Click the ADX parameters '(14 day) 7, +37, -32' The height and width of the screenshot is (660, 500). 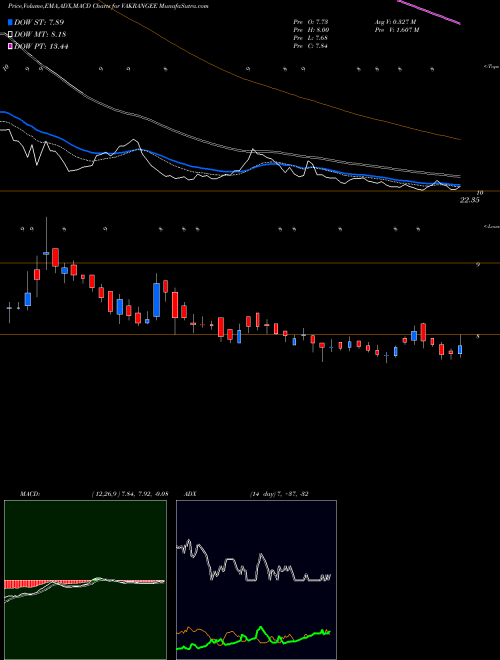click(279, 494)
